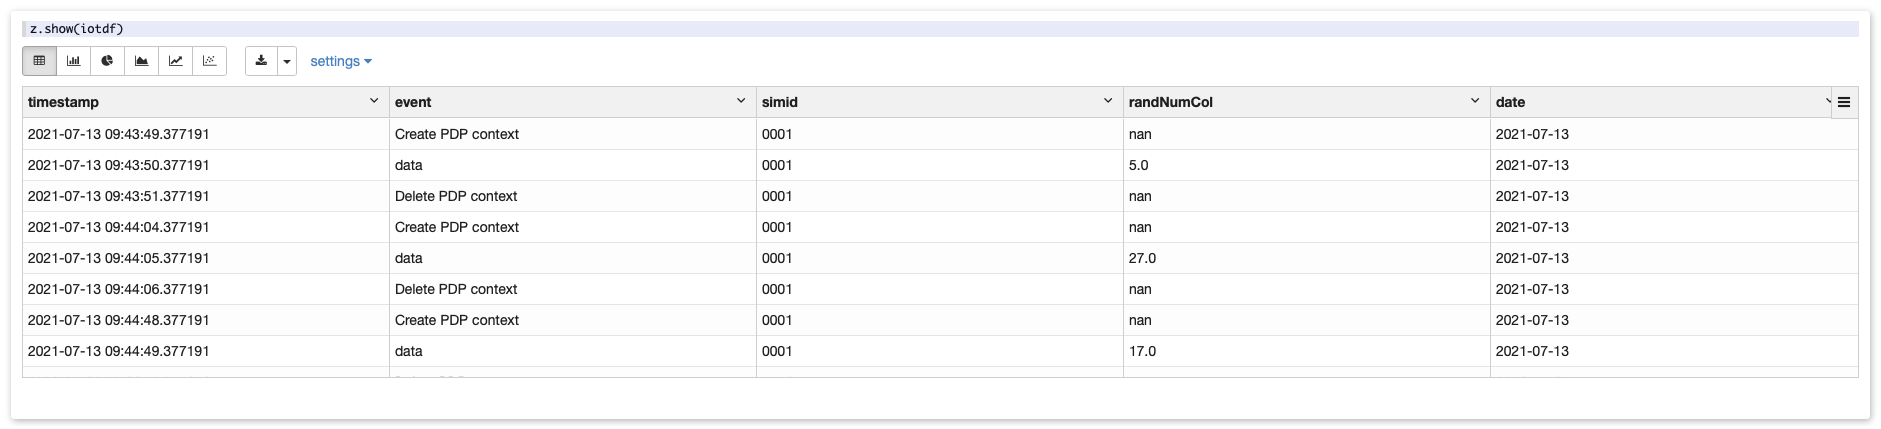The width and height of the screenshot is (1881, 429).
Task: Select the cell with value 27.0
Action: pyautogui.click(x=1142, y=258)
